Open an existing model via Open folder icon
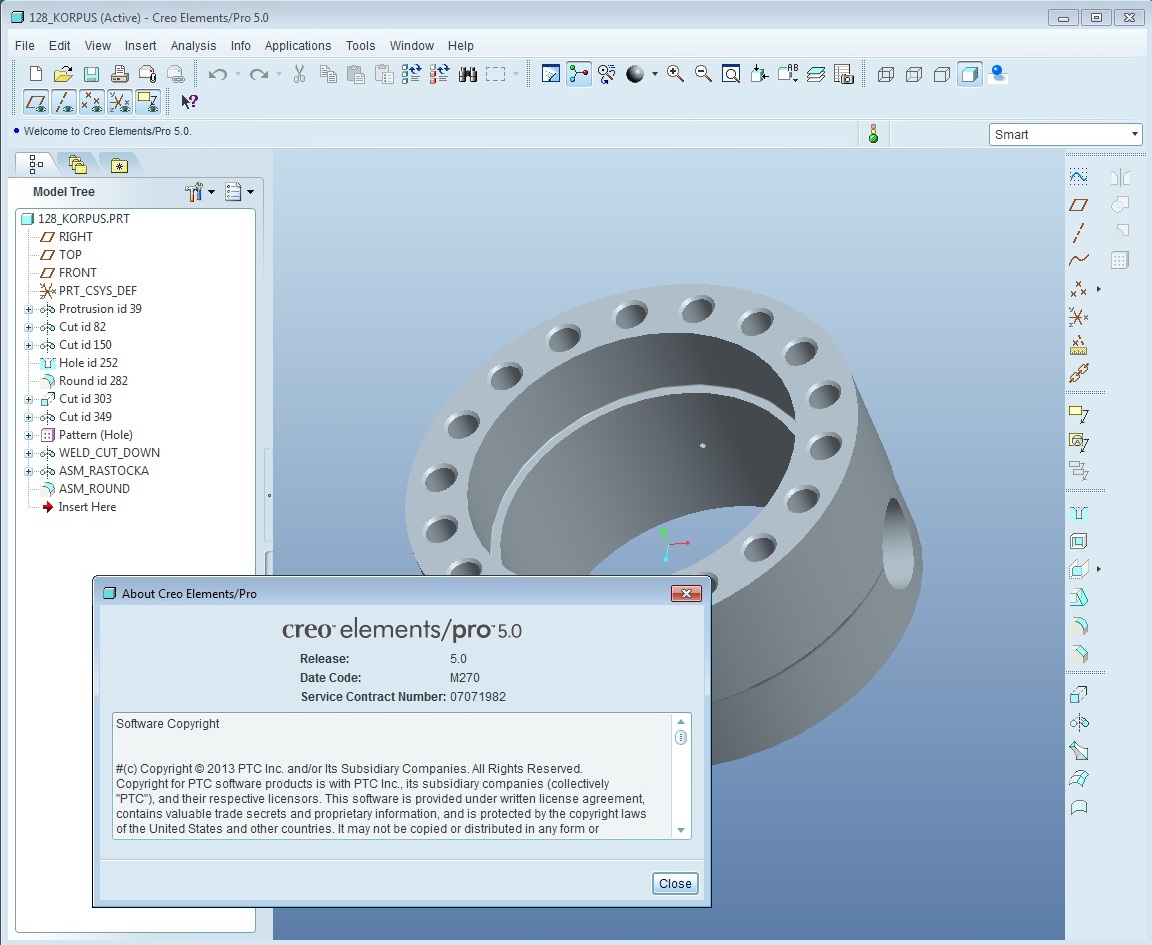Image resolution: width=1152 pixels, height=945 pixels. (63, 74)
